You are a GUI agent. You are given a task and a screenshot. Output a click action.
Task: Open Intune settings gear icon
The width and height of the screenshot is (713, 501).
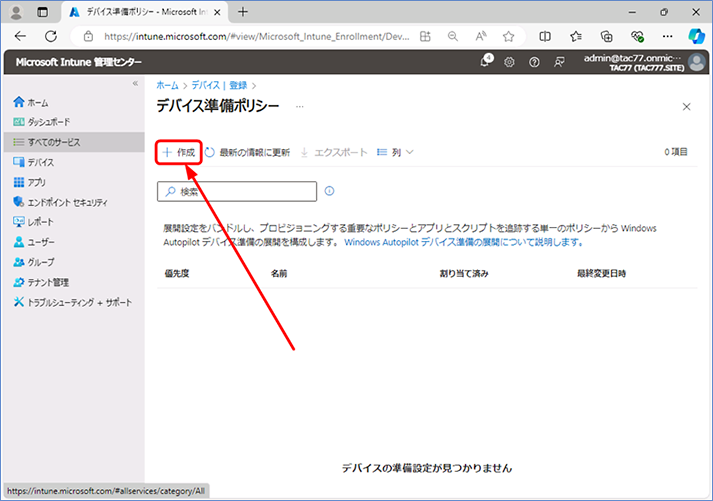coord(509,62)
